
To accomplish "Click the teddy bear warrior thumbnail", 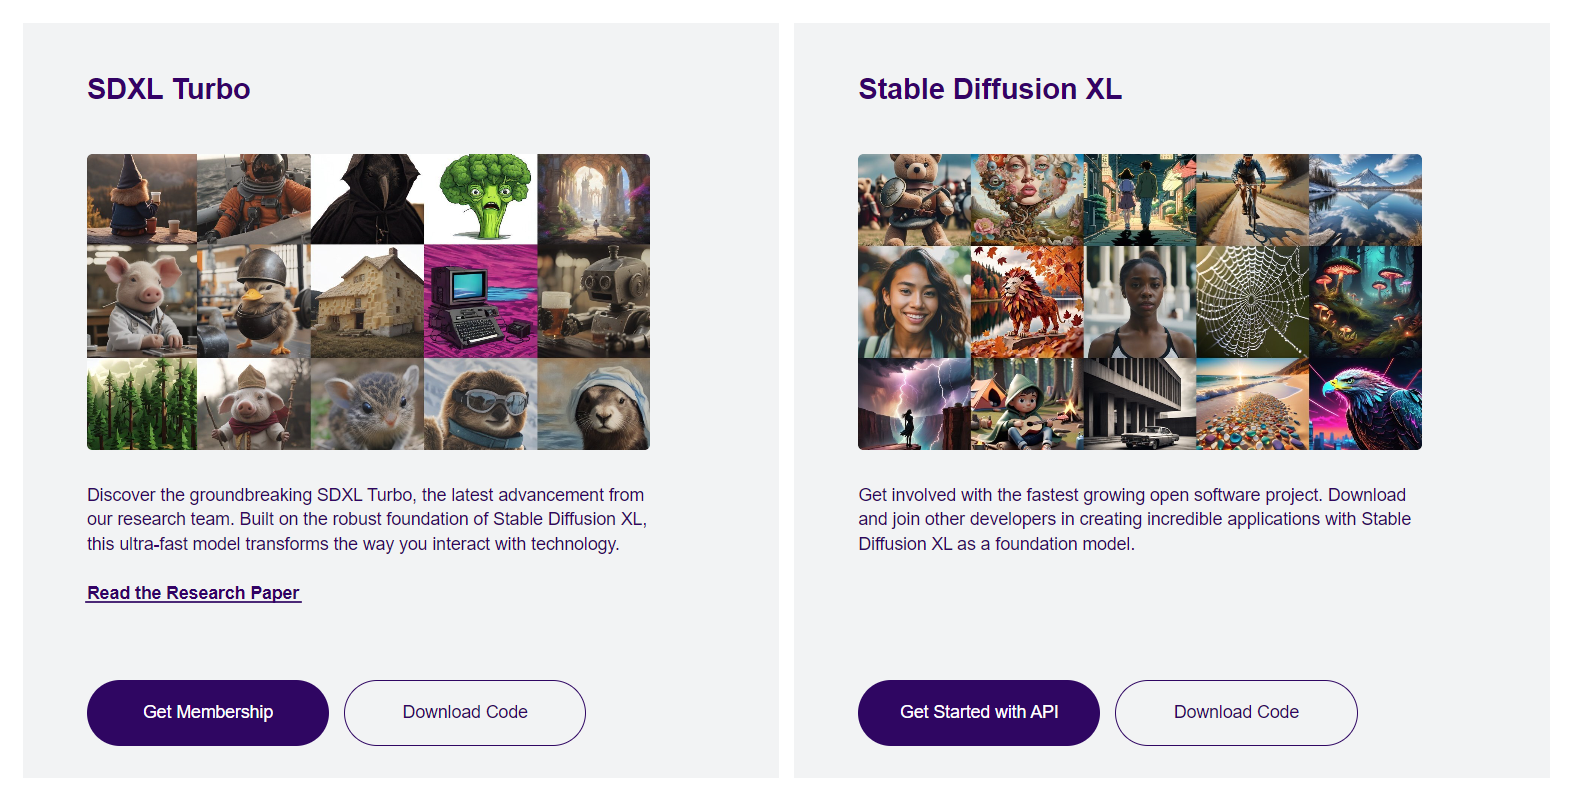I will 914,200.
